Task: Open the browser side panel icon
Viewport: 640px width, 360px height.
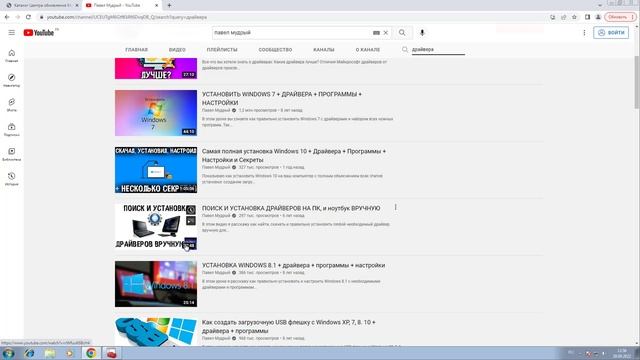Action: click(x=587, y=17)
